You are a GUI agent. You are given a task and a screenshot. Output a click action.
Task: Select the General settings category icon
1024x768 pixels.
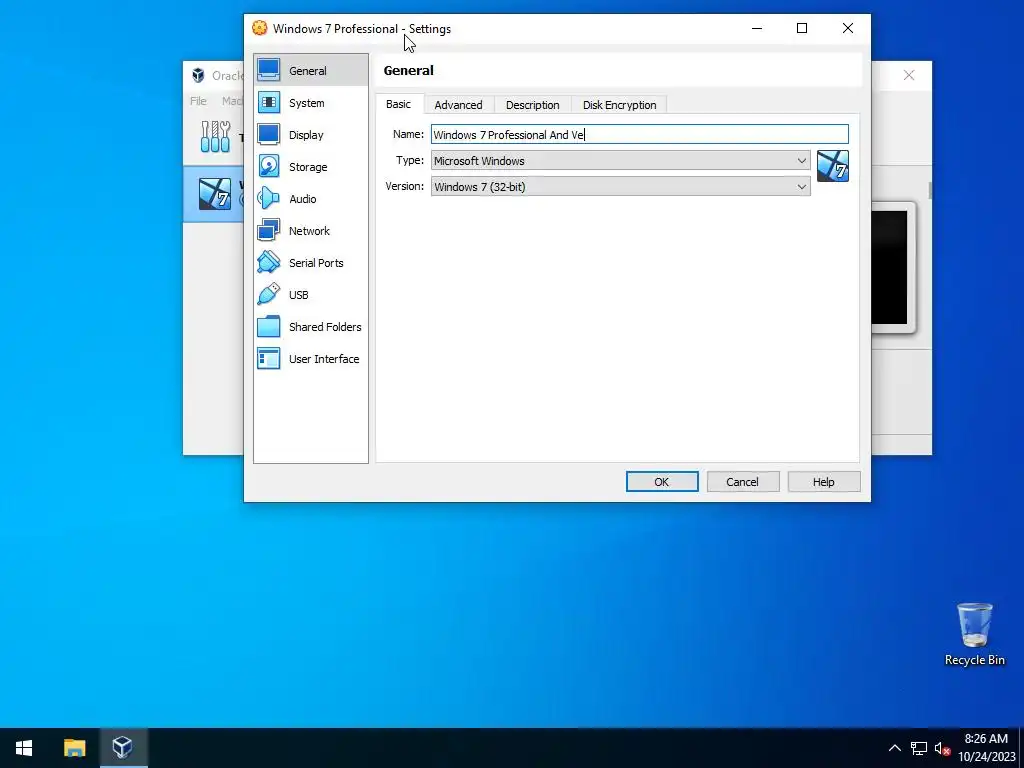click(x=268, y=70)
